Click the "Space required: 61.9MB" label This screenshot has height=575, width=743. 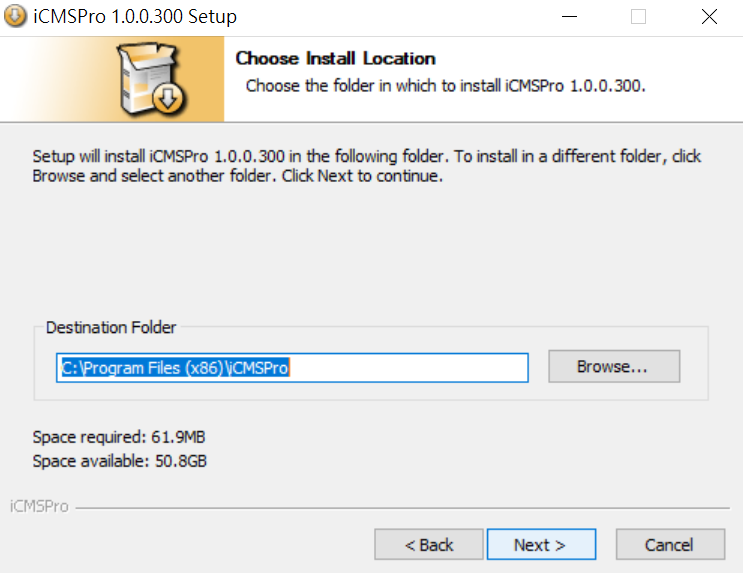(118, 437)
